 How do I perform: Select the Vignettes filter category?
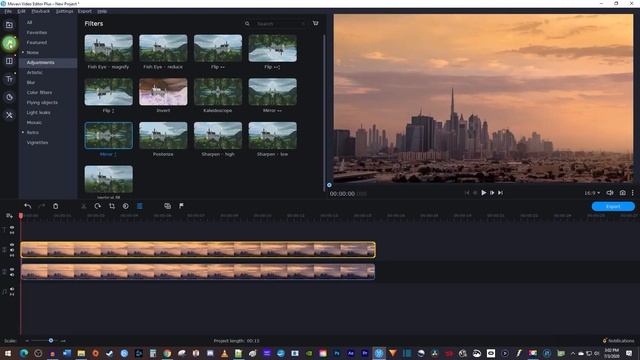click(x=37, y=142)
